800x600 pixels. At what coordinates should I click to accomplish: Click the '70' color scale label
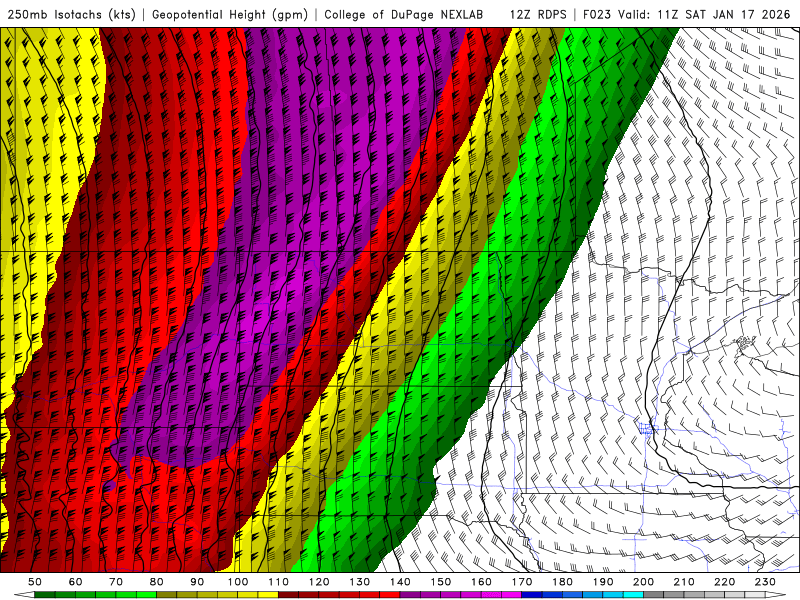(116, 582)
